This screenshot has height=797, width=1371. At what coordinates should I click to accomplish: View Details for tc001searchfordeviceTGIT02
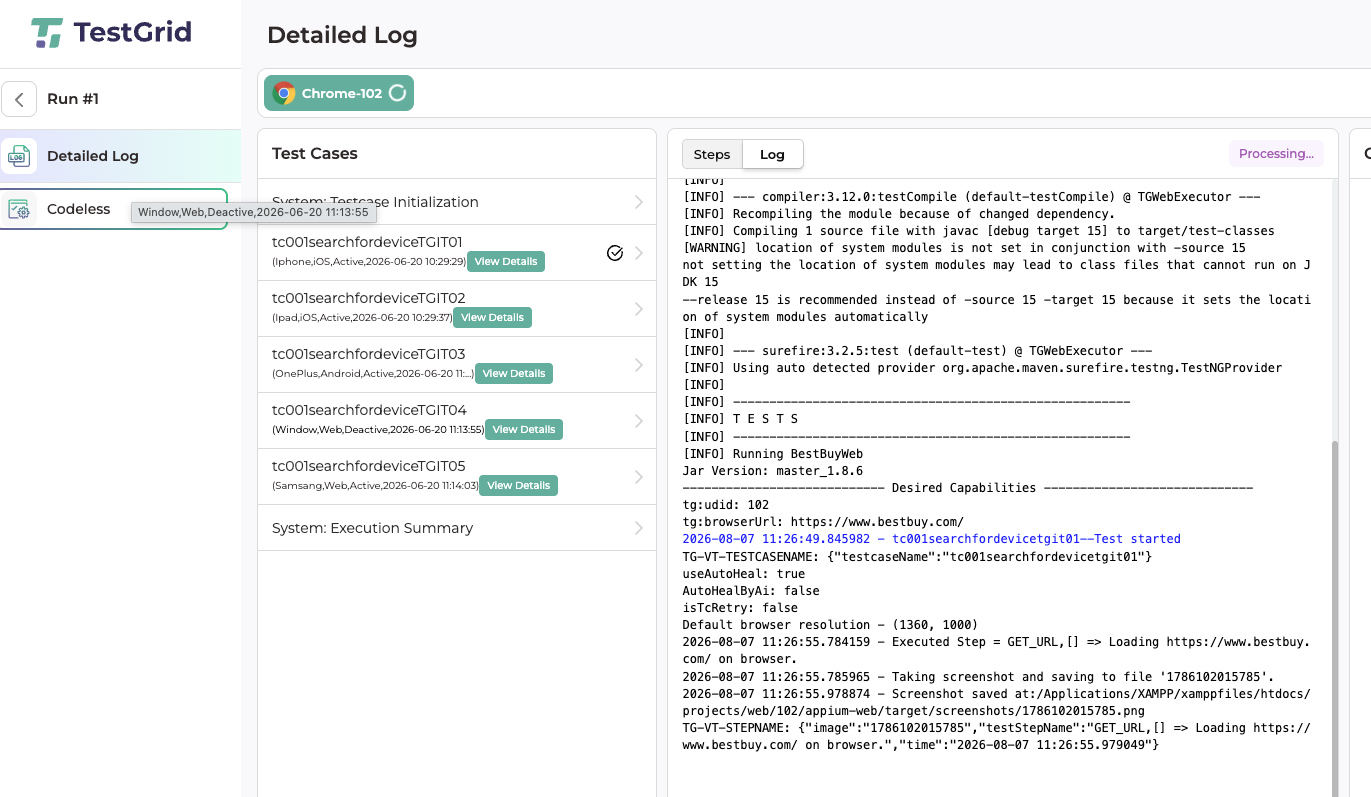492,317
